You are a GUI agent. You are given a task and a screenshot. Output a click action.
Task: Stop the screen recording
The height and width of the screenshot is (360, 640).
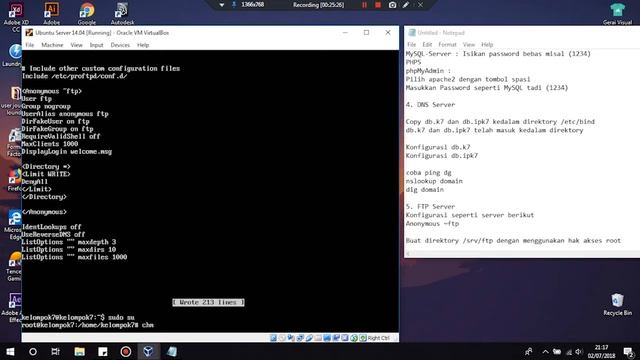click(378, 5)
